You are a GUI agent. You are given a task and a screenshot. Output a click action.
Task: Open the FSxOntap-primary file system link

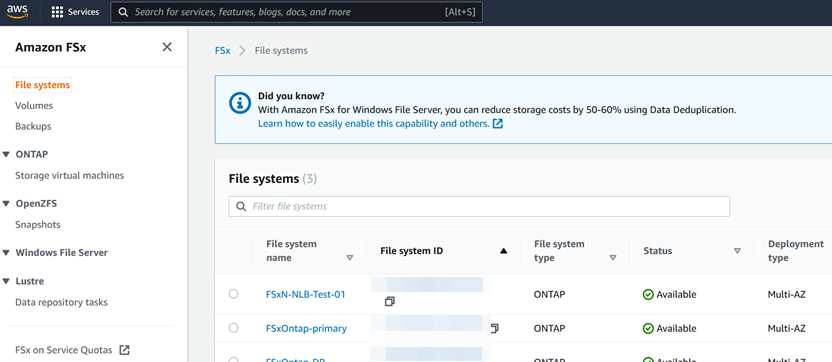(x=306, y=329)
